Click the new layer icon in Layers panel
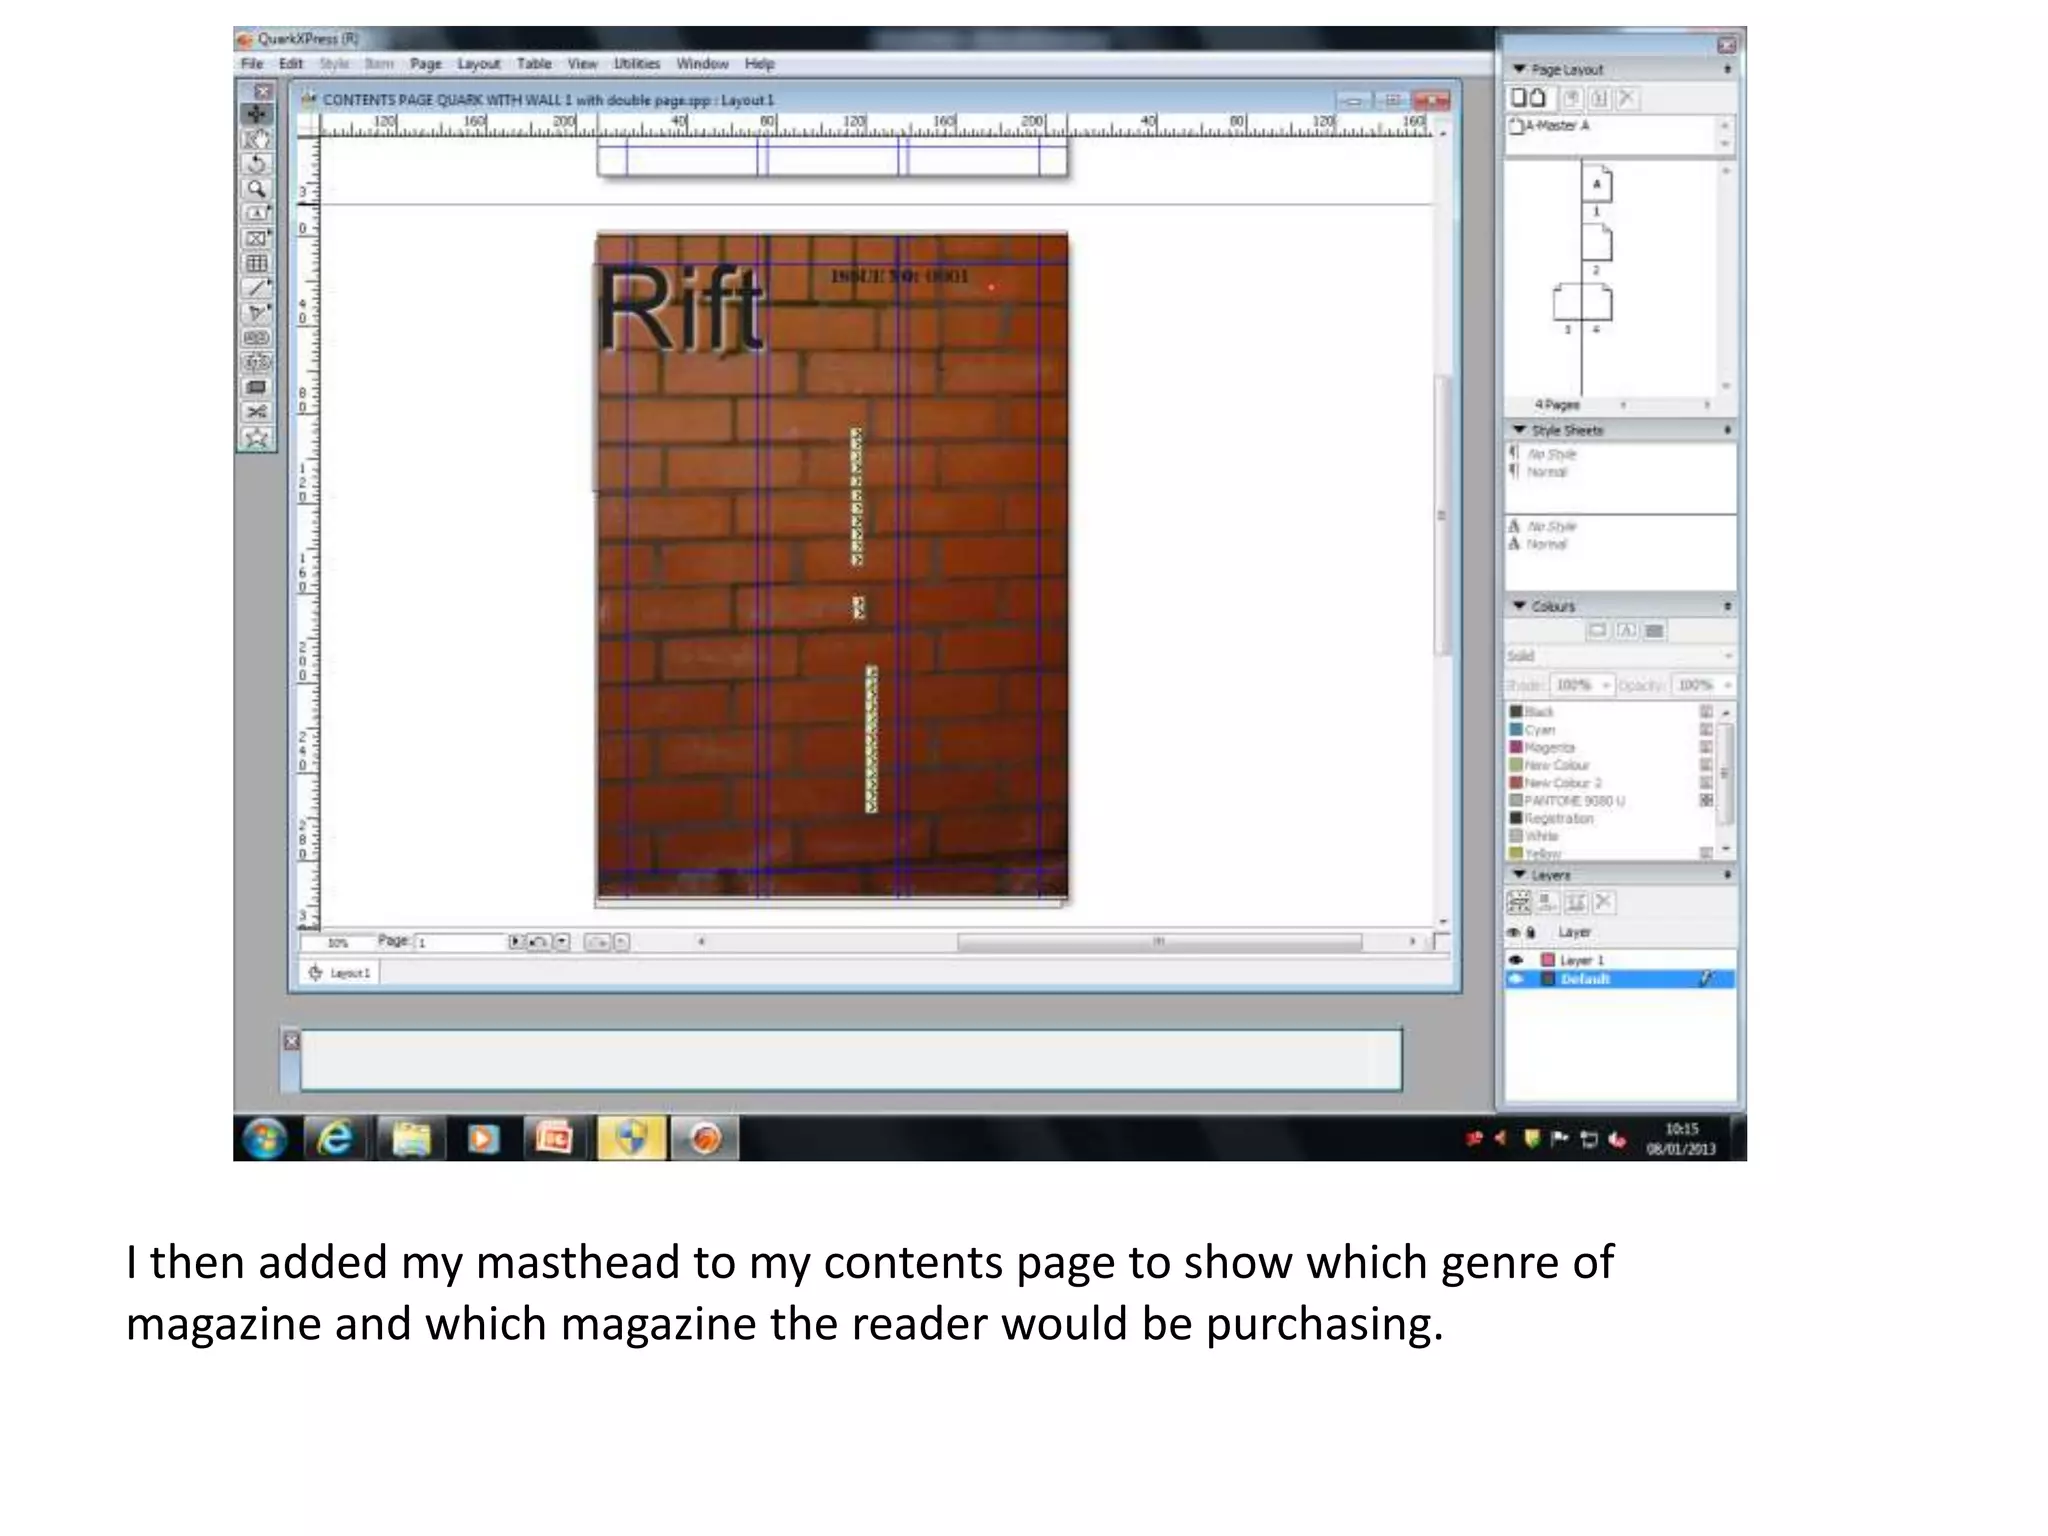Image resolution: width=2048 pixels, height=1536 pixels. click(1518, 902)
